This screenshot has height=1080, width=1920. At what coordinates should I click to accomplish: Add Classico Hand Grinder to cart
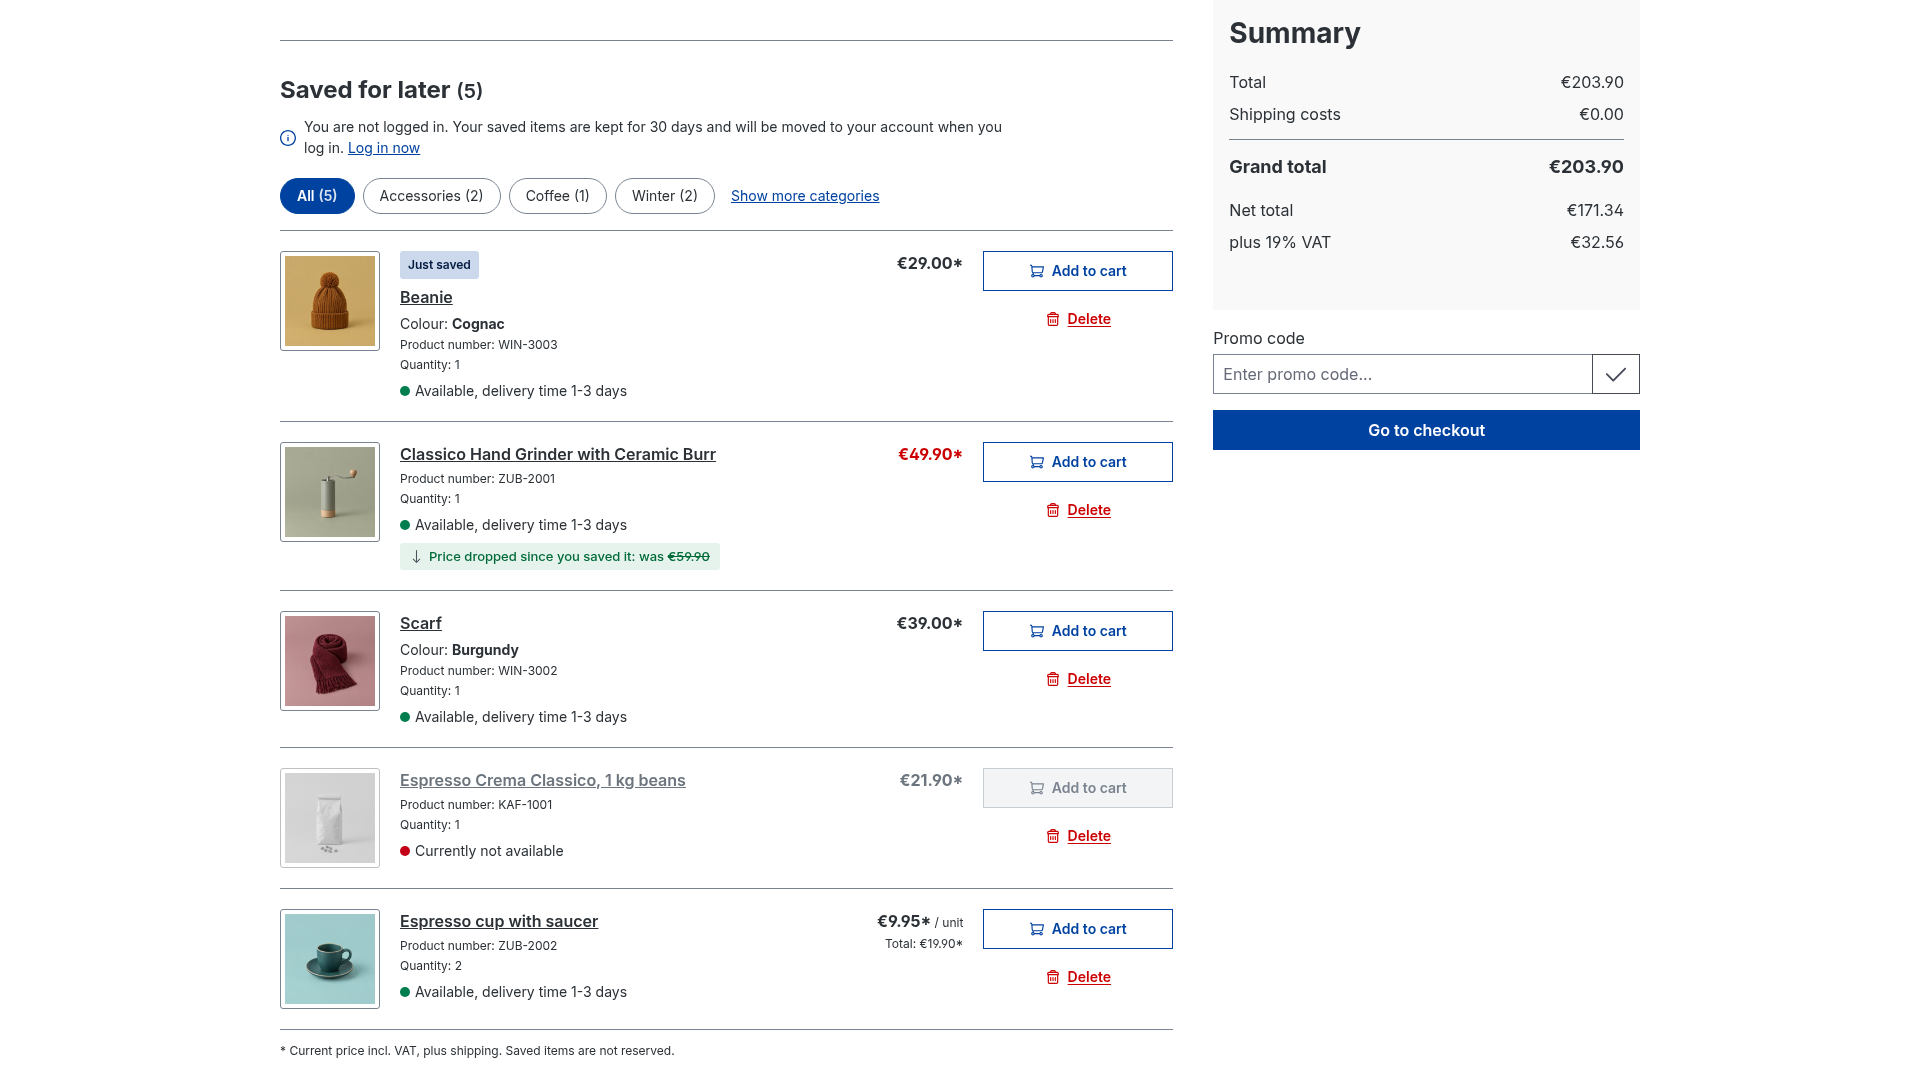pyautogui.click(x=1078, y=462)
